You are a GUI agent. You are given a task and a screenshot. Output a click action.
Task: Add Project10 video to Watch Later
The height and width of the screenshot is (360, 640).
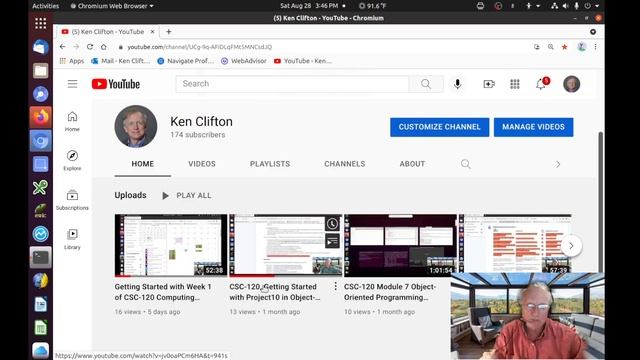(x=332, y=224)
